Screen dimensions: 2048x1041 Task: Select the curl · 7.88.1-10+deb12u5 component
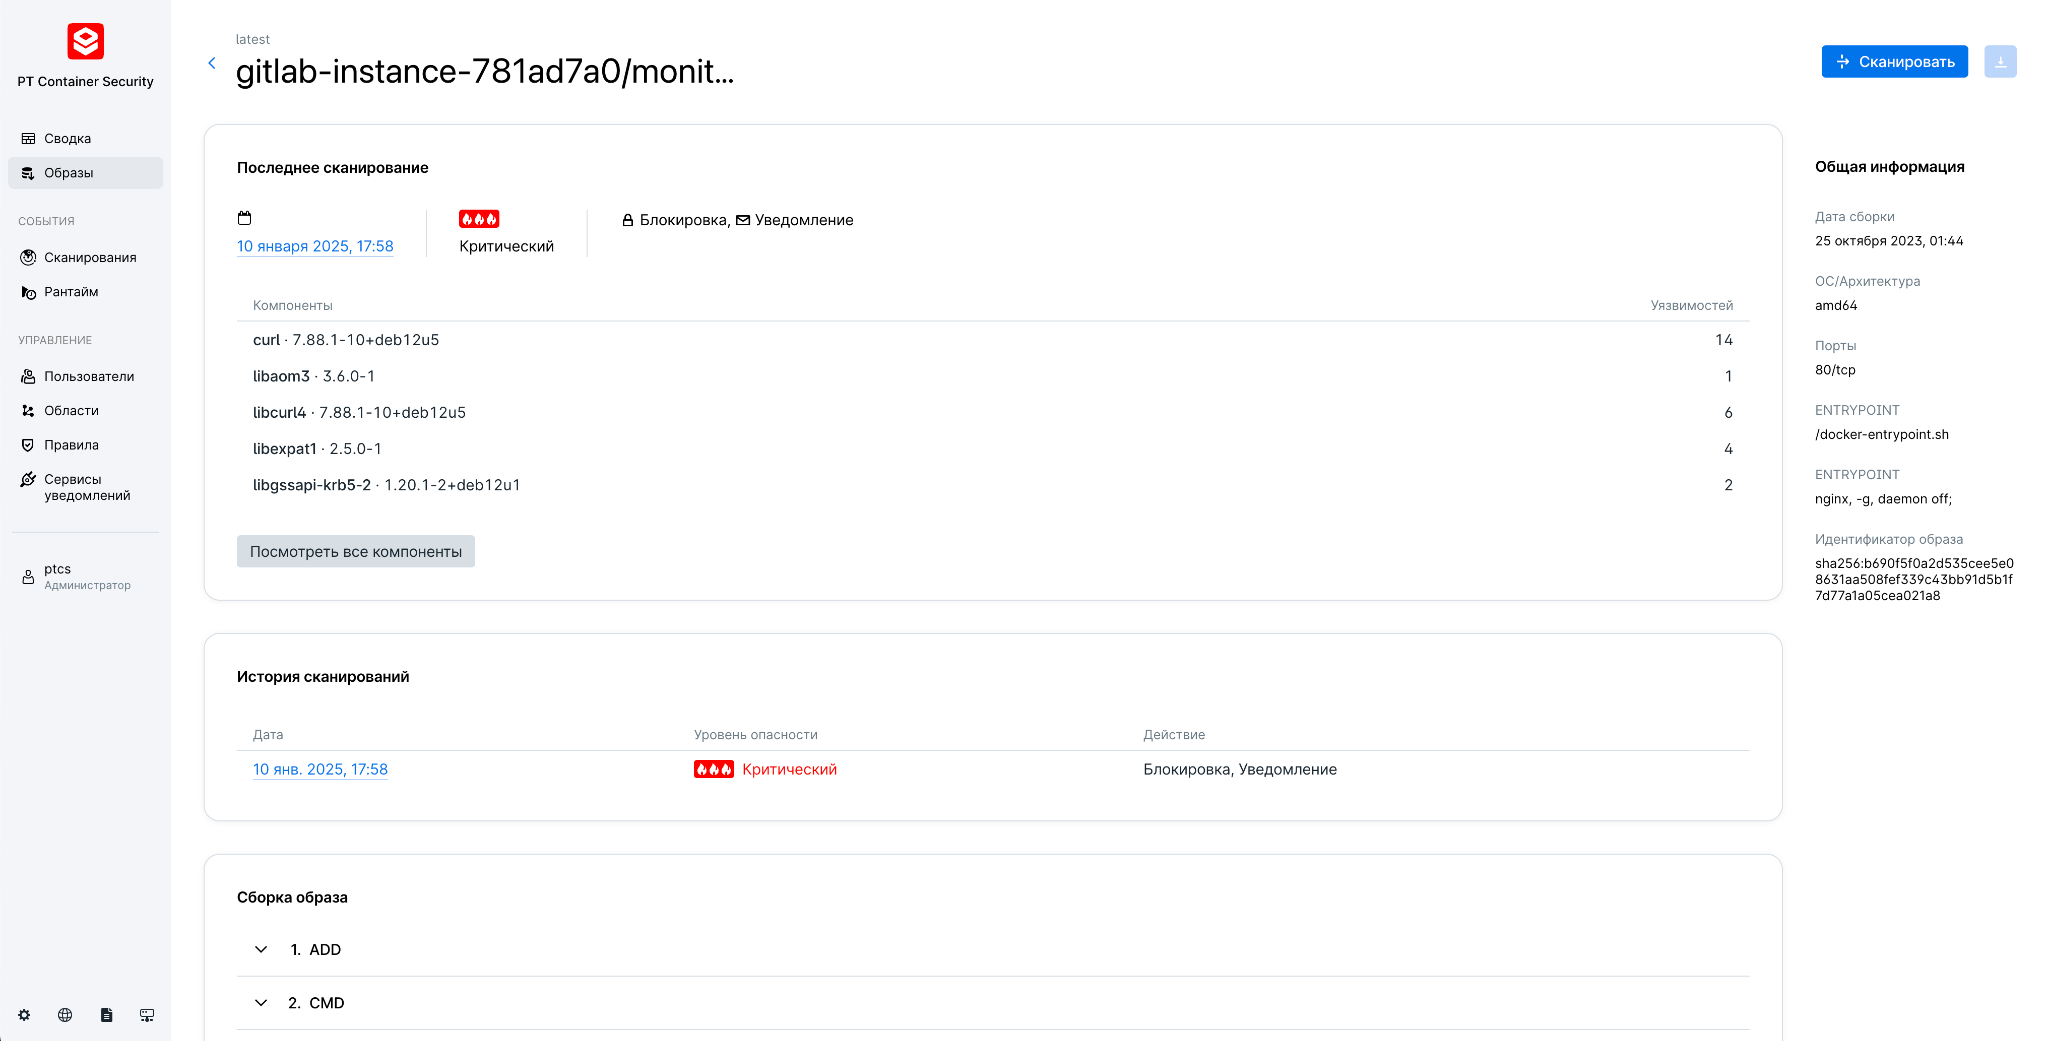click(x=346, y=340)
